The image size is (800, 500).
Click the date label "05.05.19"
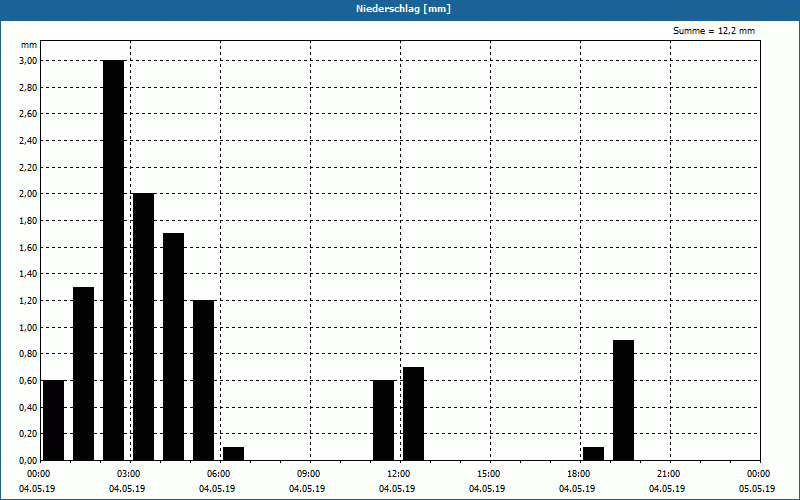coord(757,488)
